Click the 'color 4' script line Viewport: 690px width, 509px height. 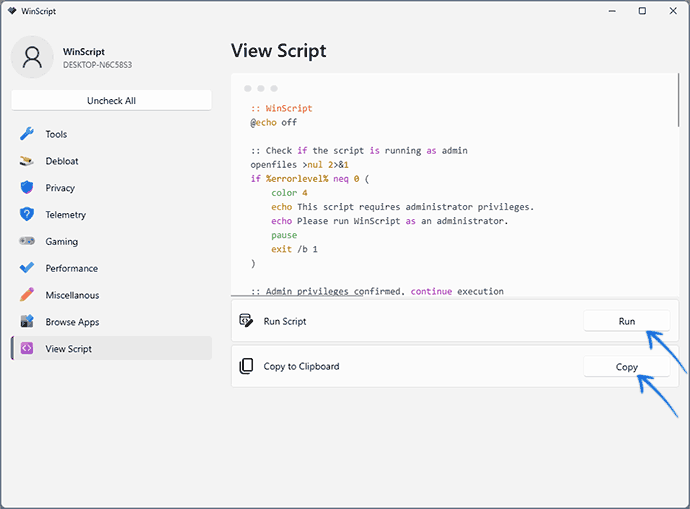pos(289,193)
